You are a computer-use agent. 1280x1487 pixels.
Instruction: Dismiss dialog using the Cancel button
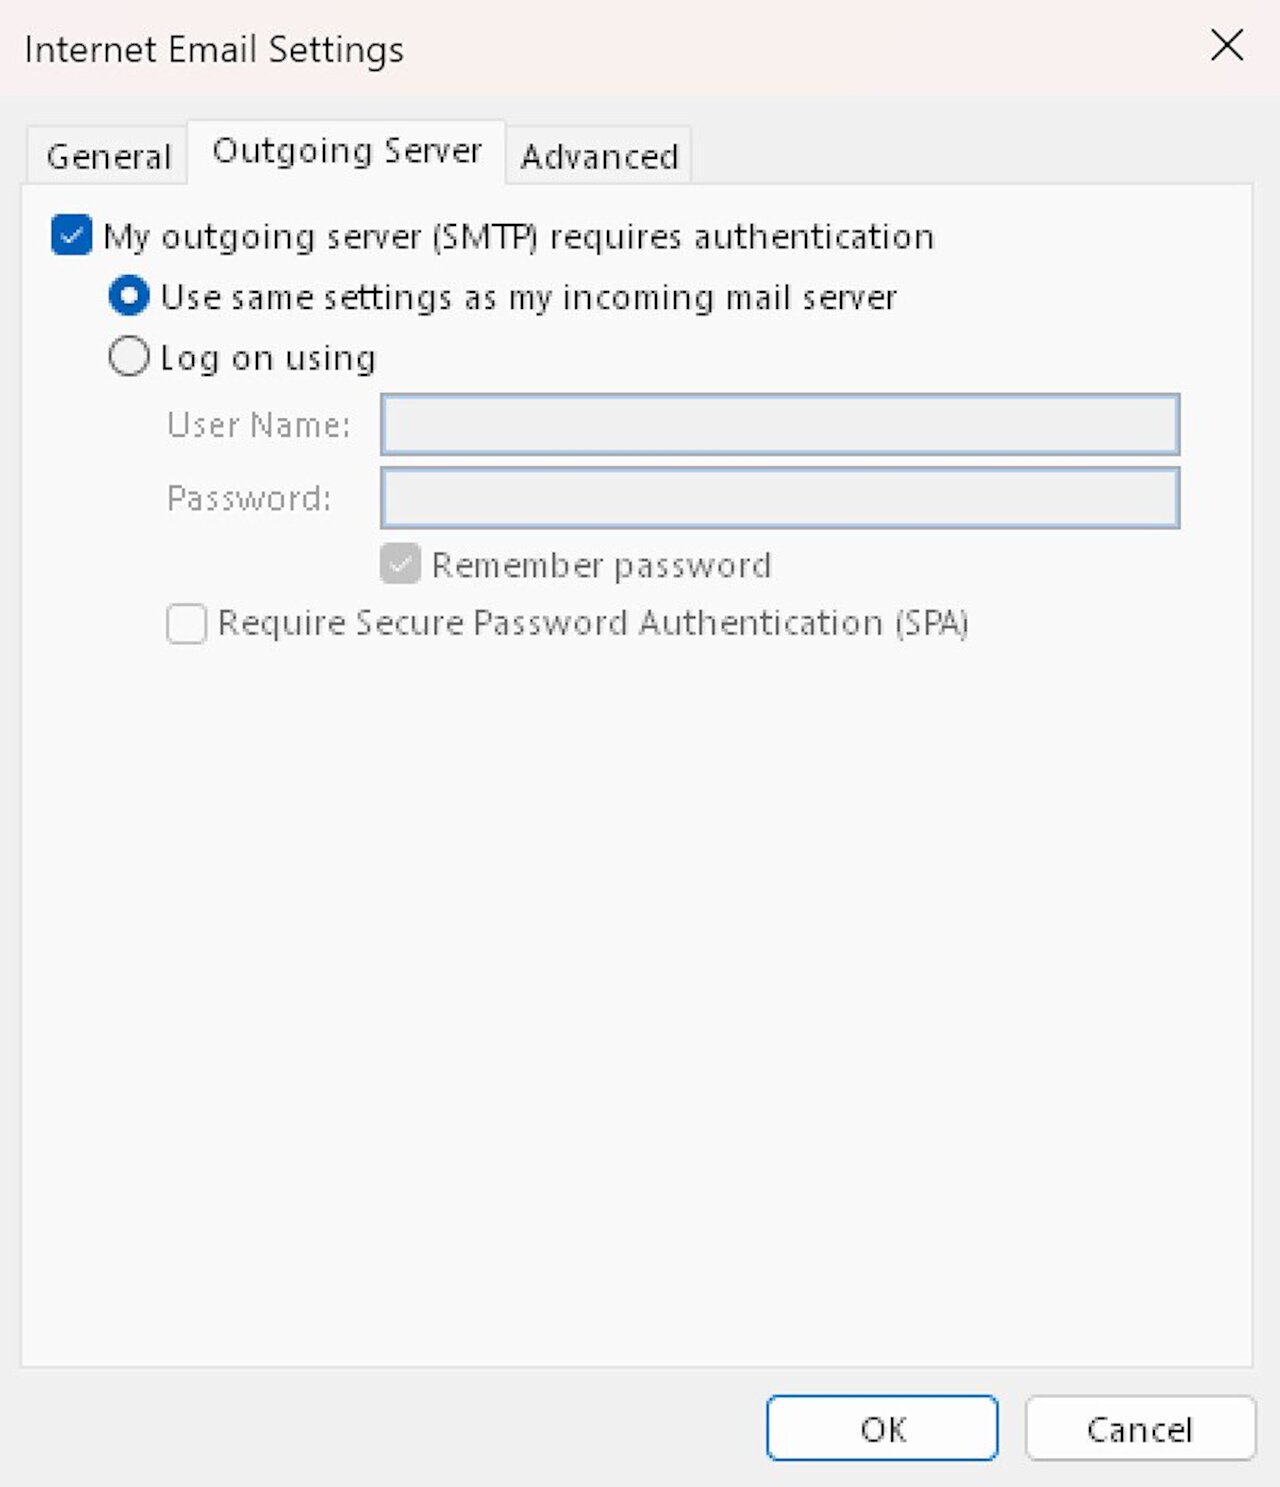1140,1428
